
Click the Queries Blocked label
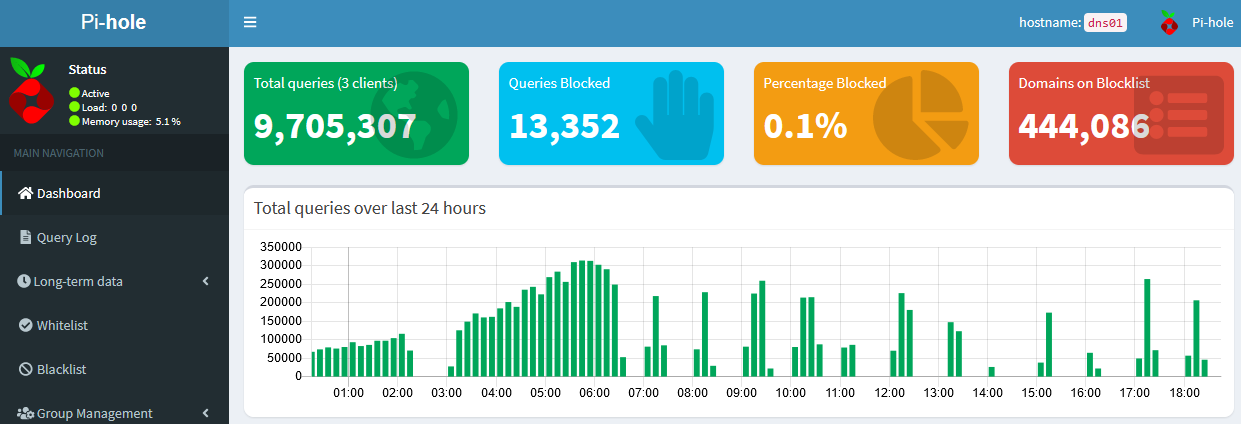point(559,83)
